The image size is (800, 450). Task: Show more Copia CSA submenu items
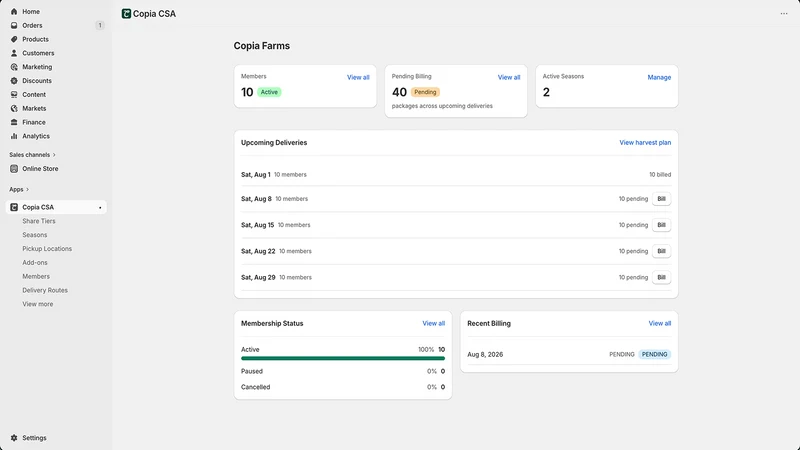point(37,304)
